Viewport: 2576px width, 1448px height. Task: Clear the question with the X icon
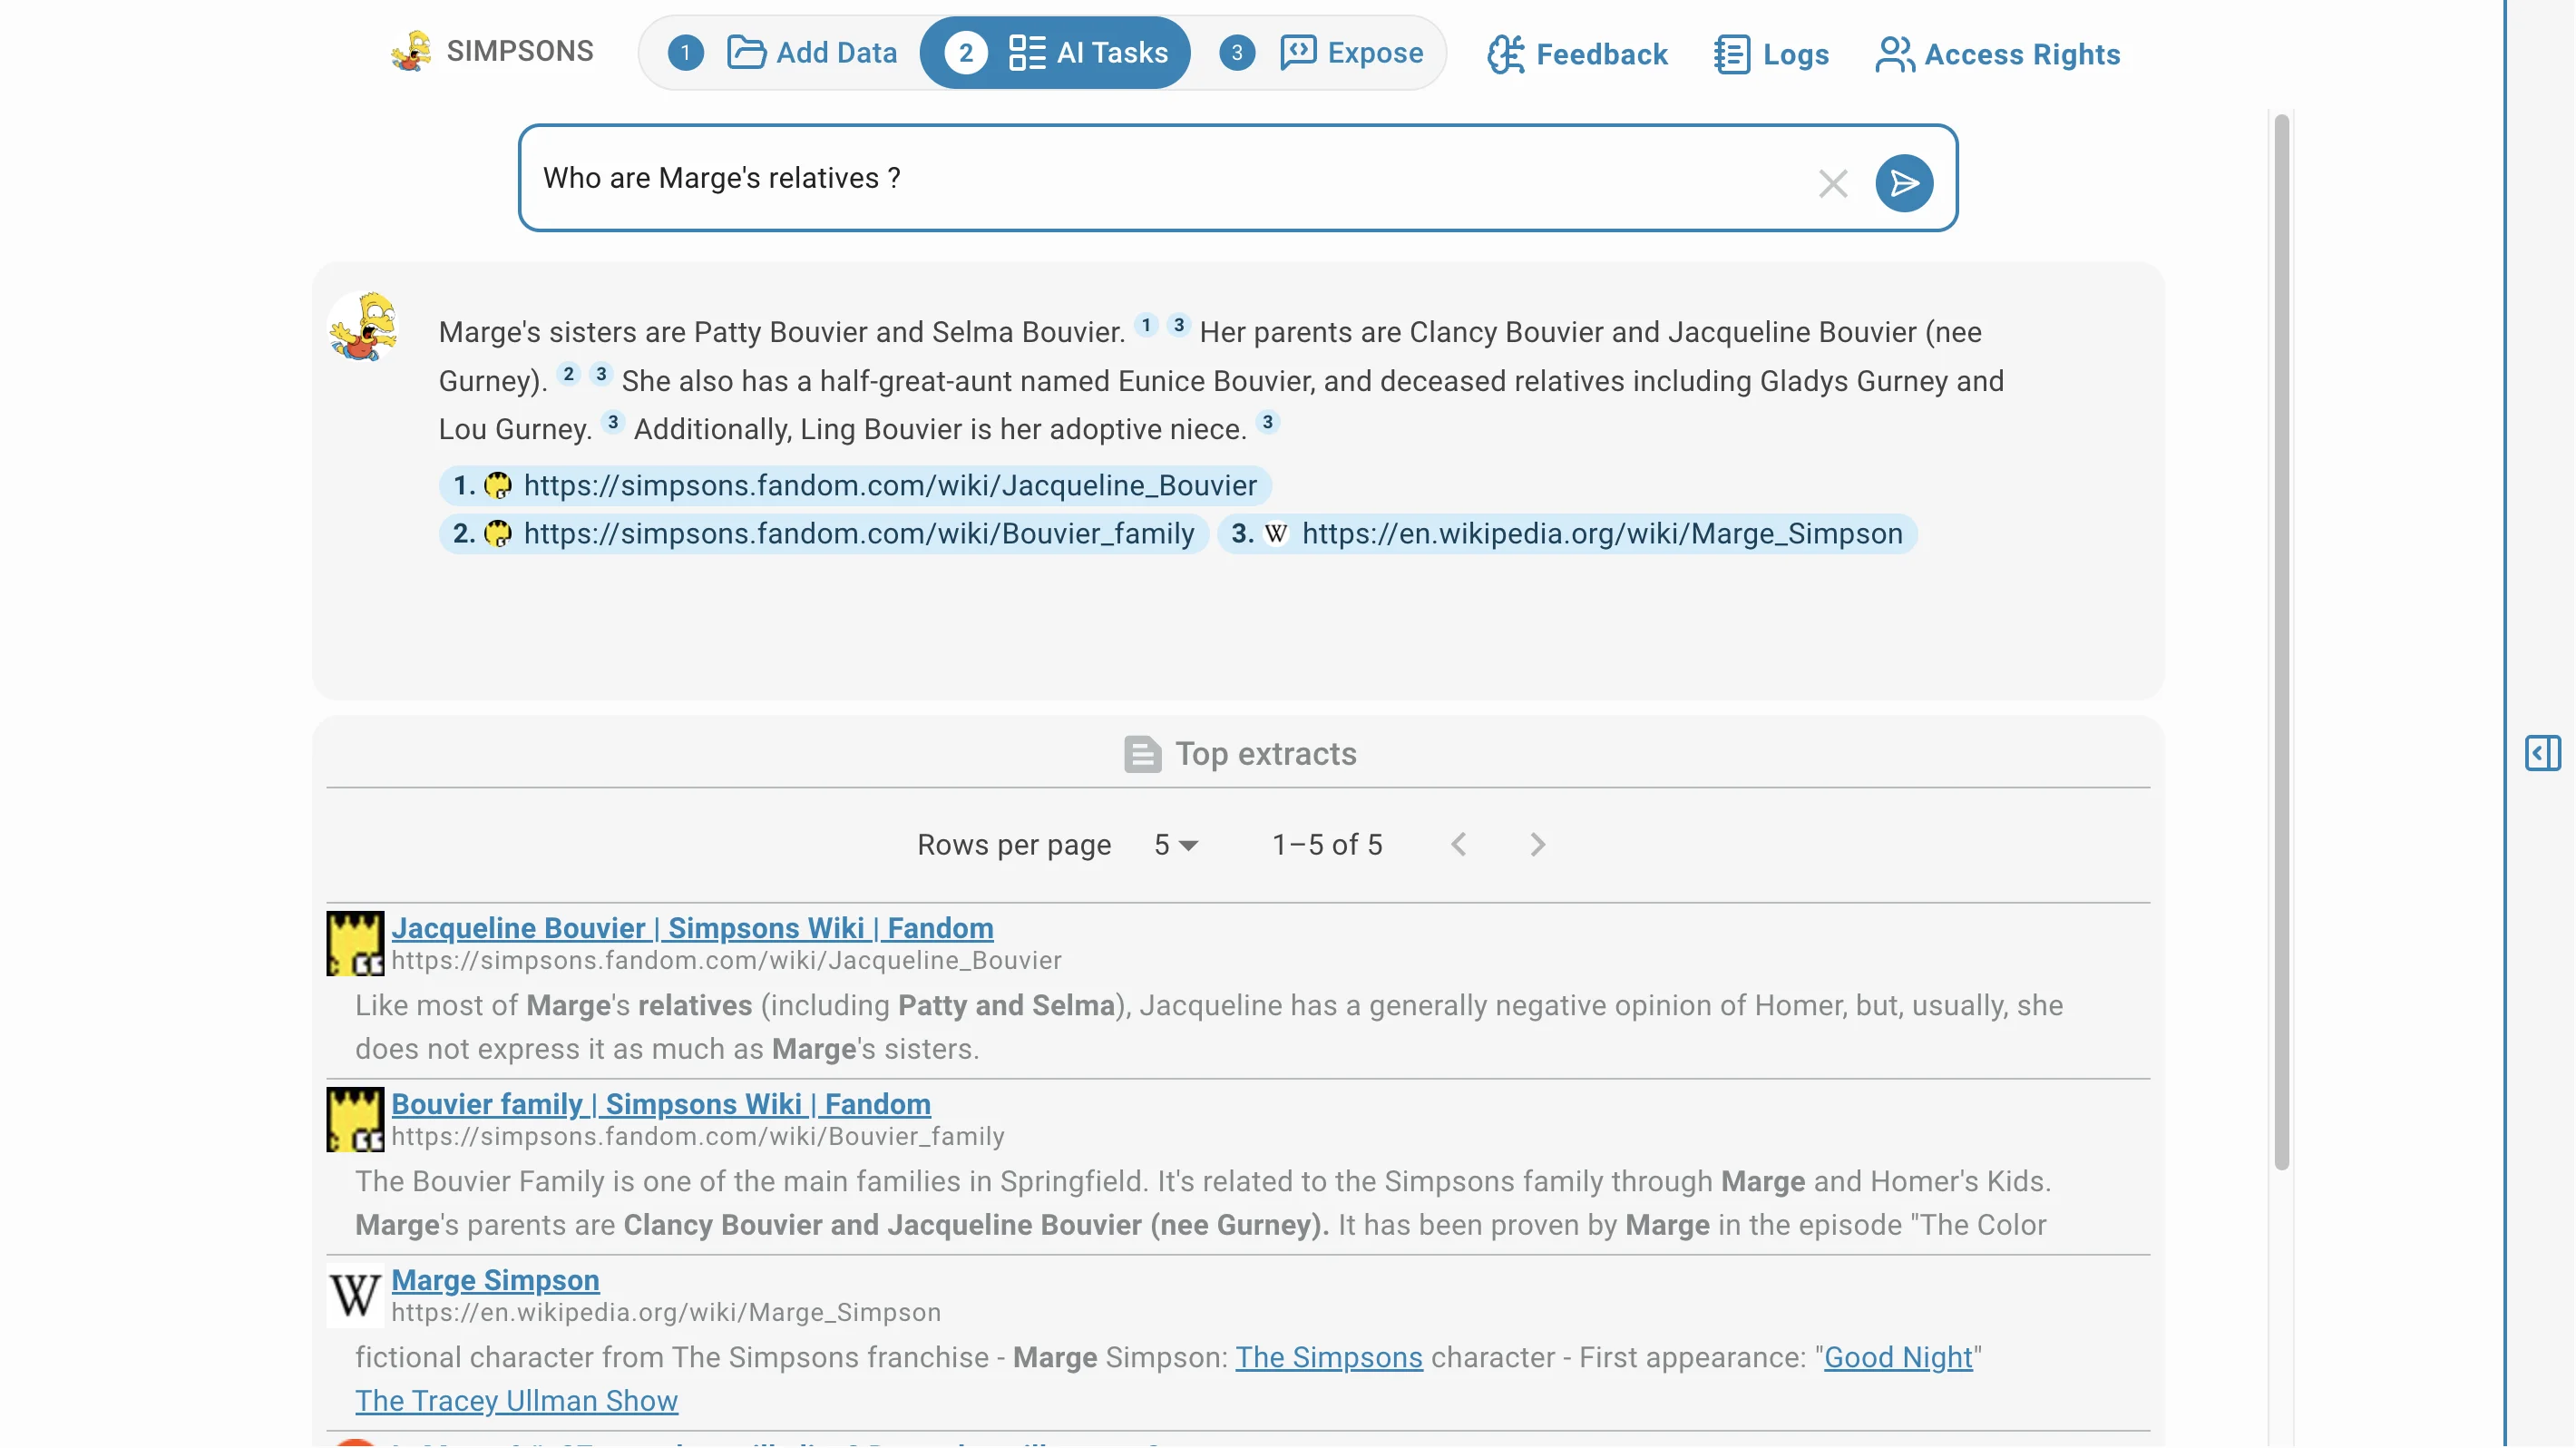[x=1833, y=183]
